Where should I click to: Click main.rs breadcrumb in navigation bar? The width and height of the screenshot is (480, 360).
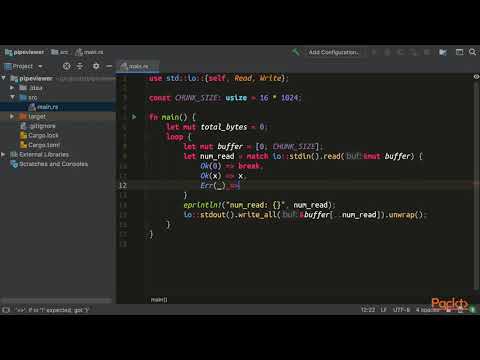89,52
